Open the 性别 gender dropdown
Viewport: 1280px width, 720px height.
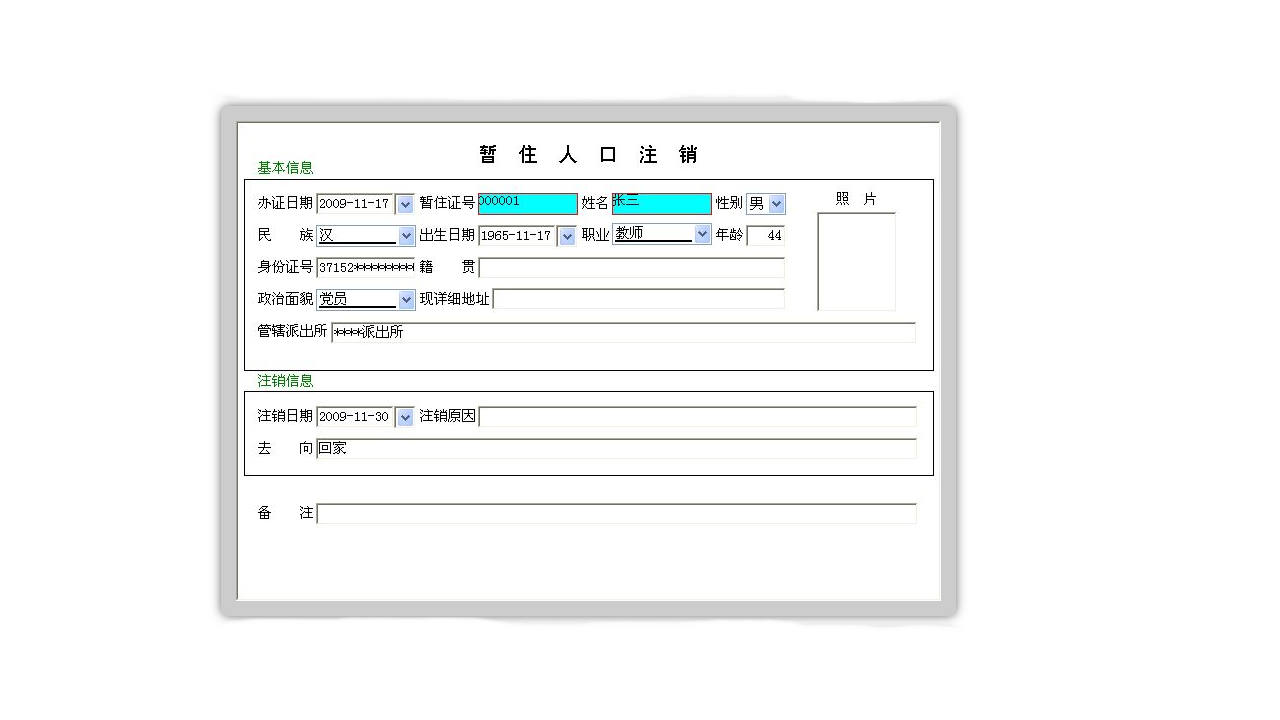(x=777, y=203)
